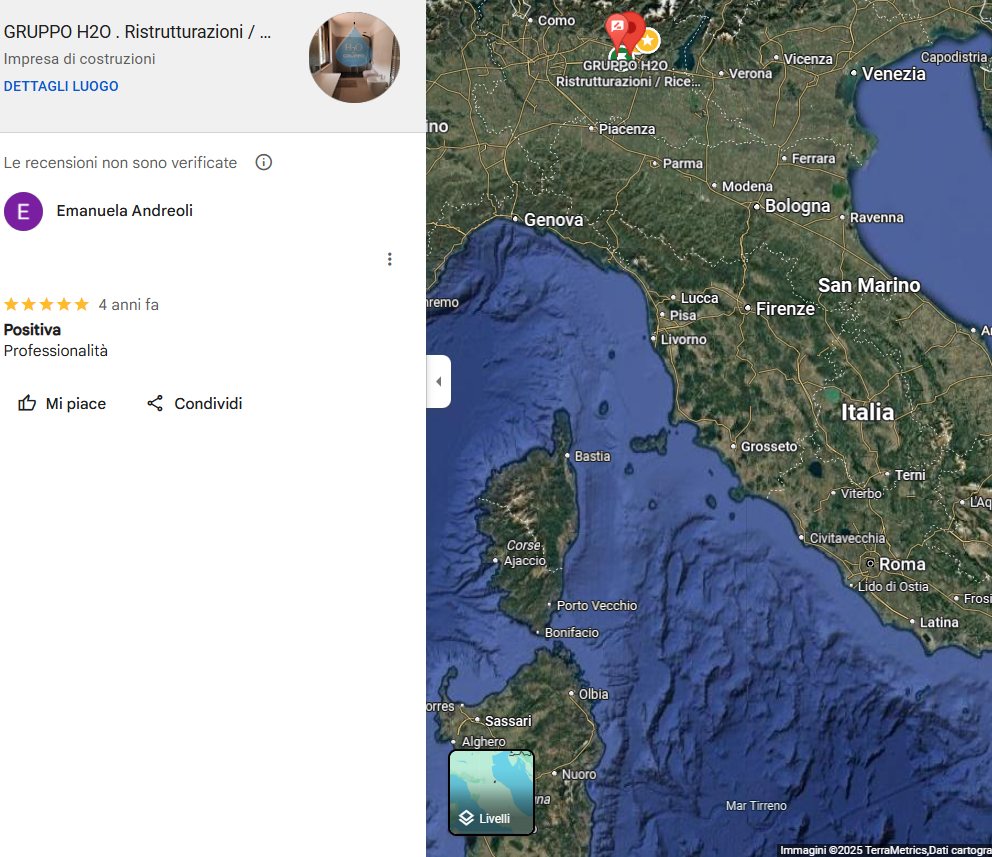Viewport: 992px width, 857px height.
Task: Select the Grosseto city label
Action: pyautogui.click(x=769, y=447)
